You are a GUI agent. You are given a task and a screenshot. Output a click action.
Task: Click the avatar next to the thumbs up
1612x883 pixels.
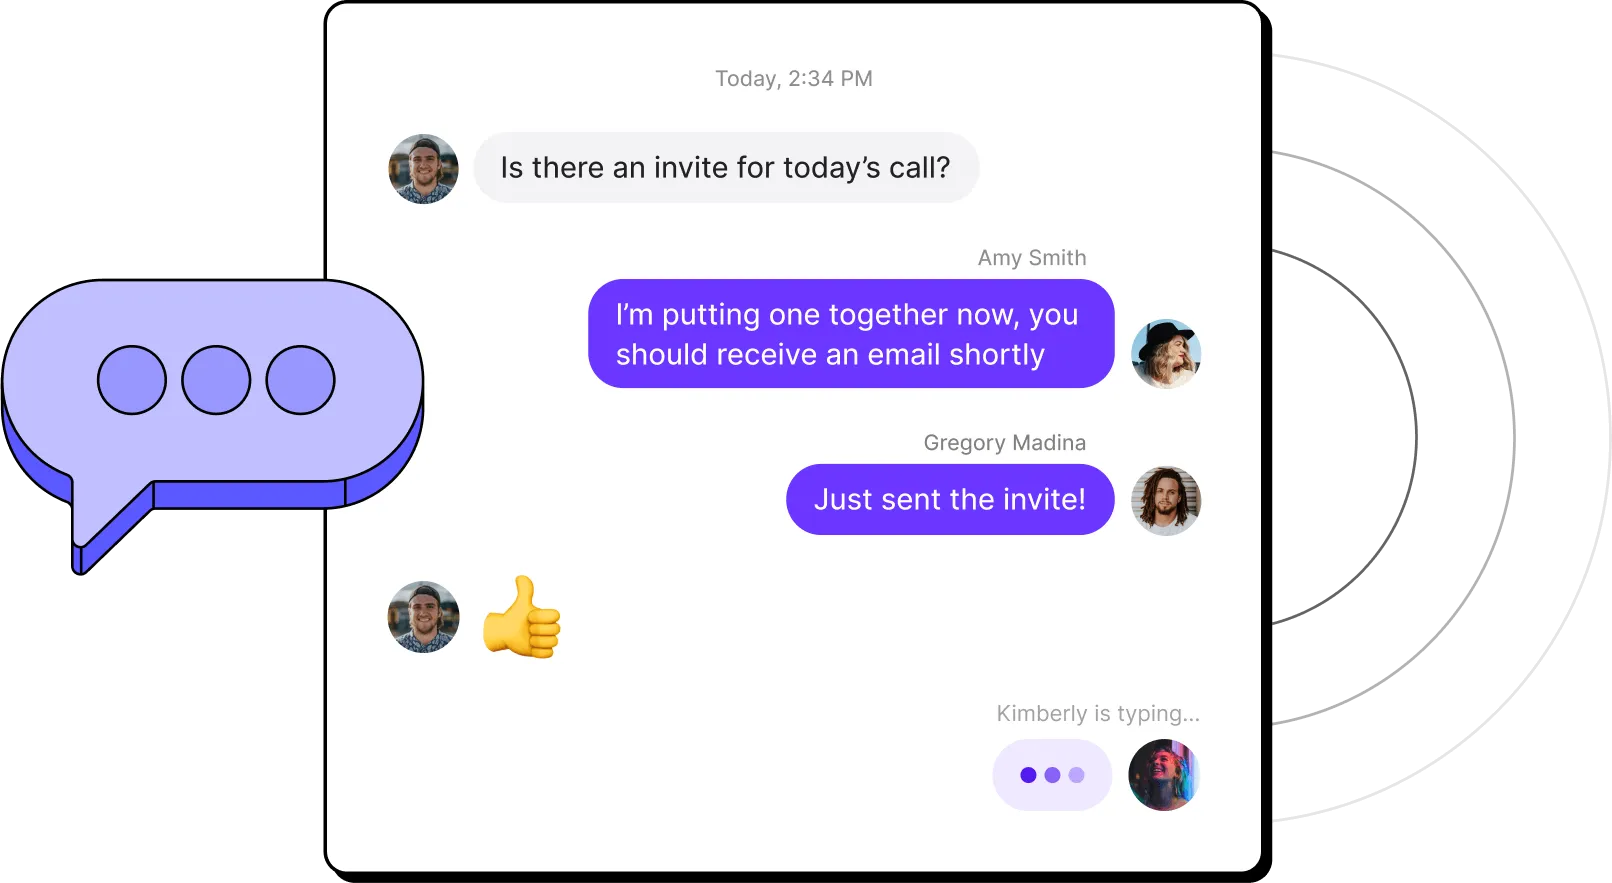424,617
